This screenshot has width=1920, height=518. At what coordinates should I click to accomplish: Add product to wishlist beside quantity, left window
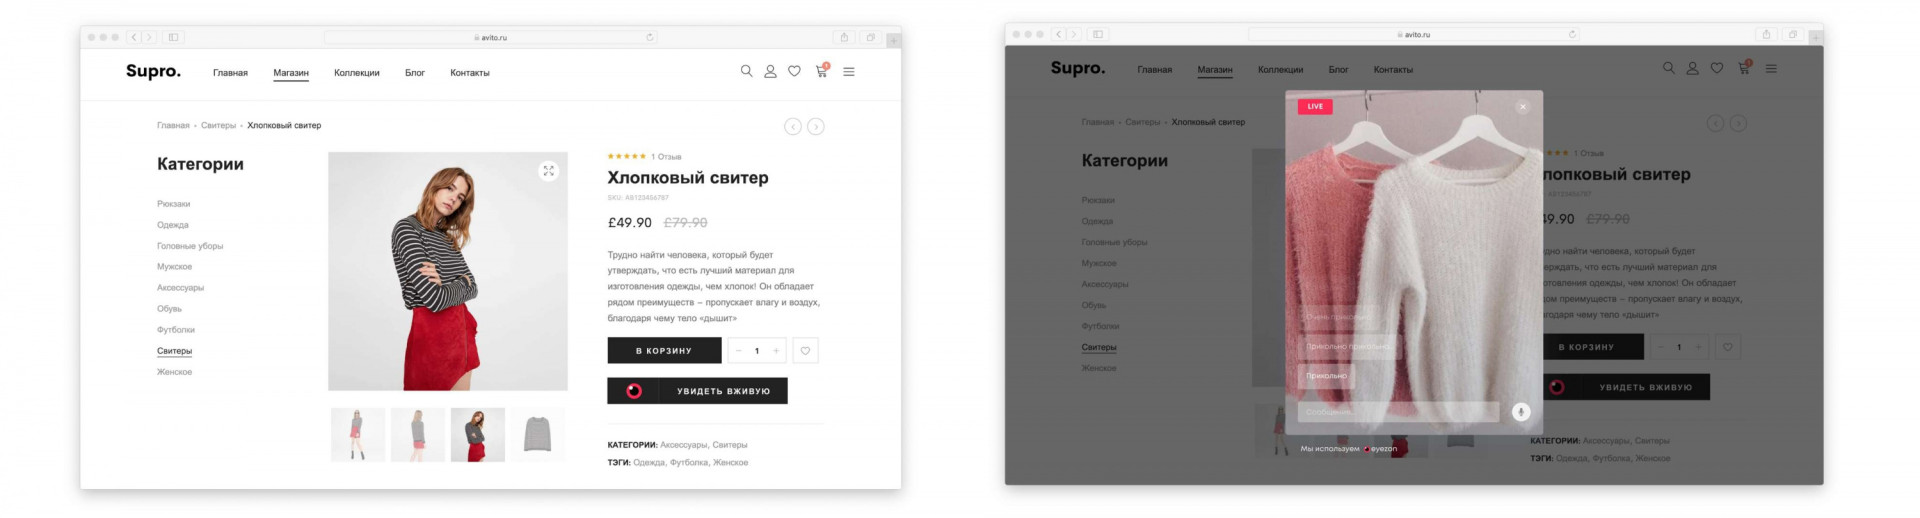coord(805,351)
